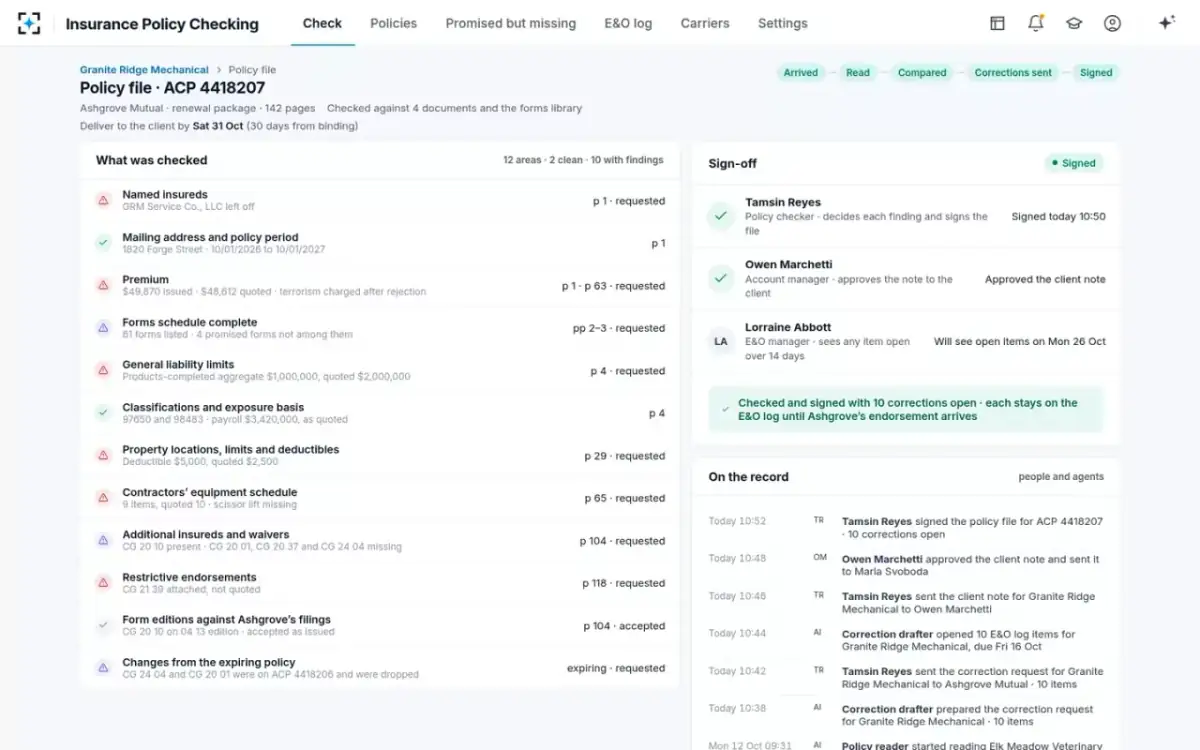Open the Policies tab
1200x750 pixels.
(x=394, y=23)
